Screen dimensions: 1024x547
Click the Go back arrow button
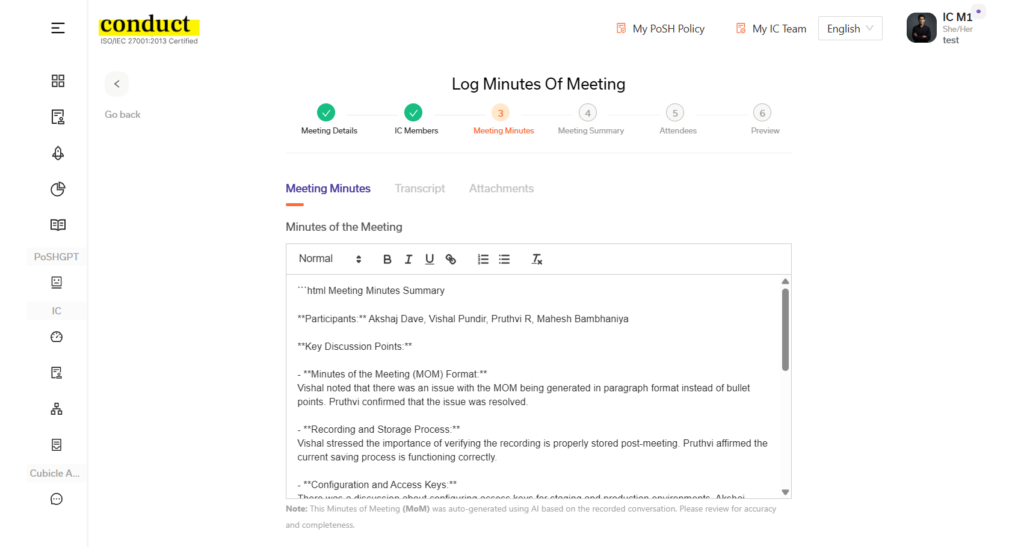[x=117, y=85]
